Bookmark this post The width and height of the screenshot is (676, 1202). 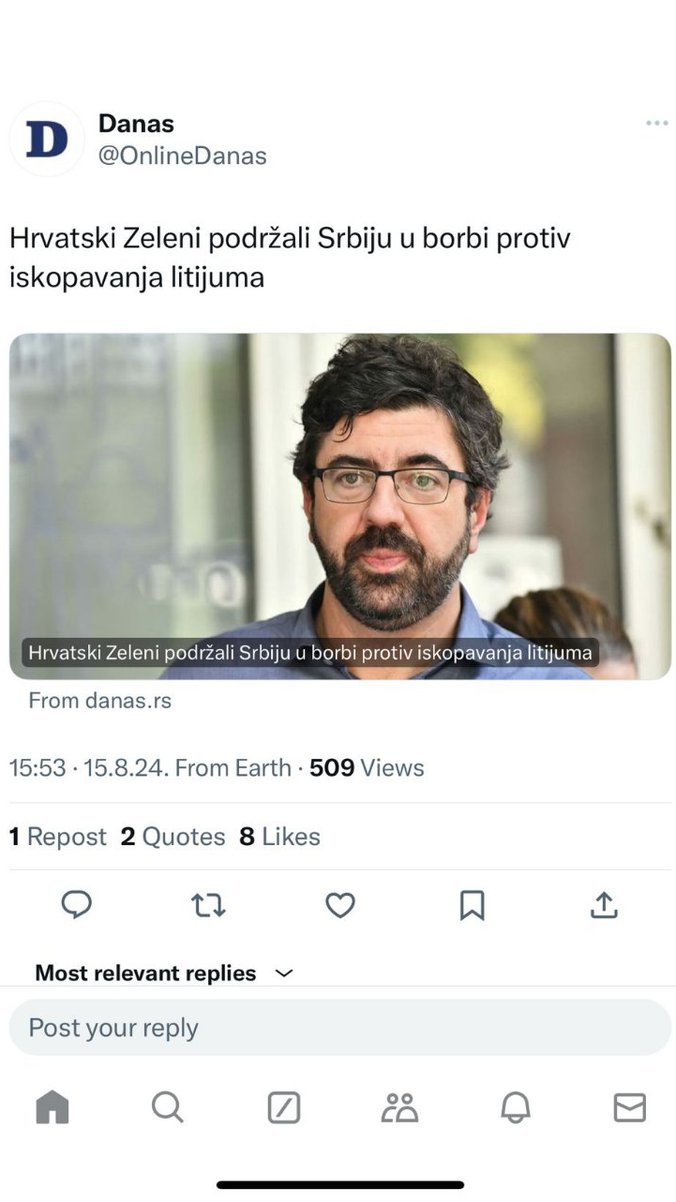click(x=472, y=906)
